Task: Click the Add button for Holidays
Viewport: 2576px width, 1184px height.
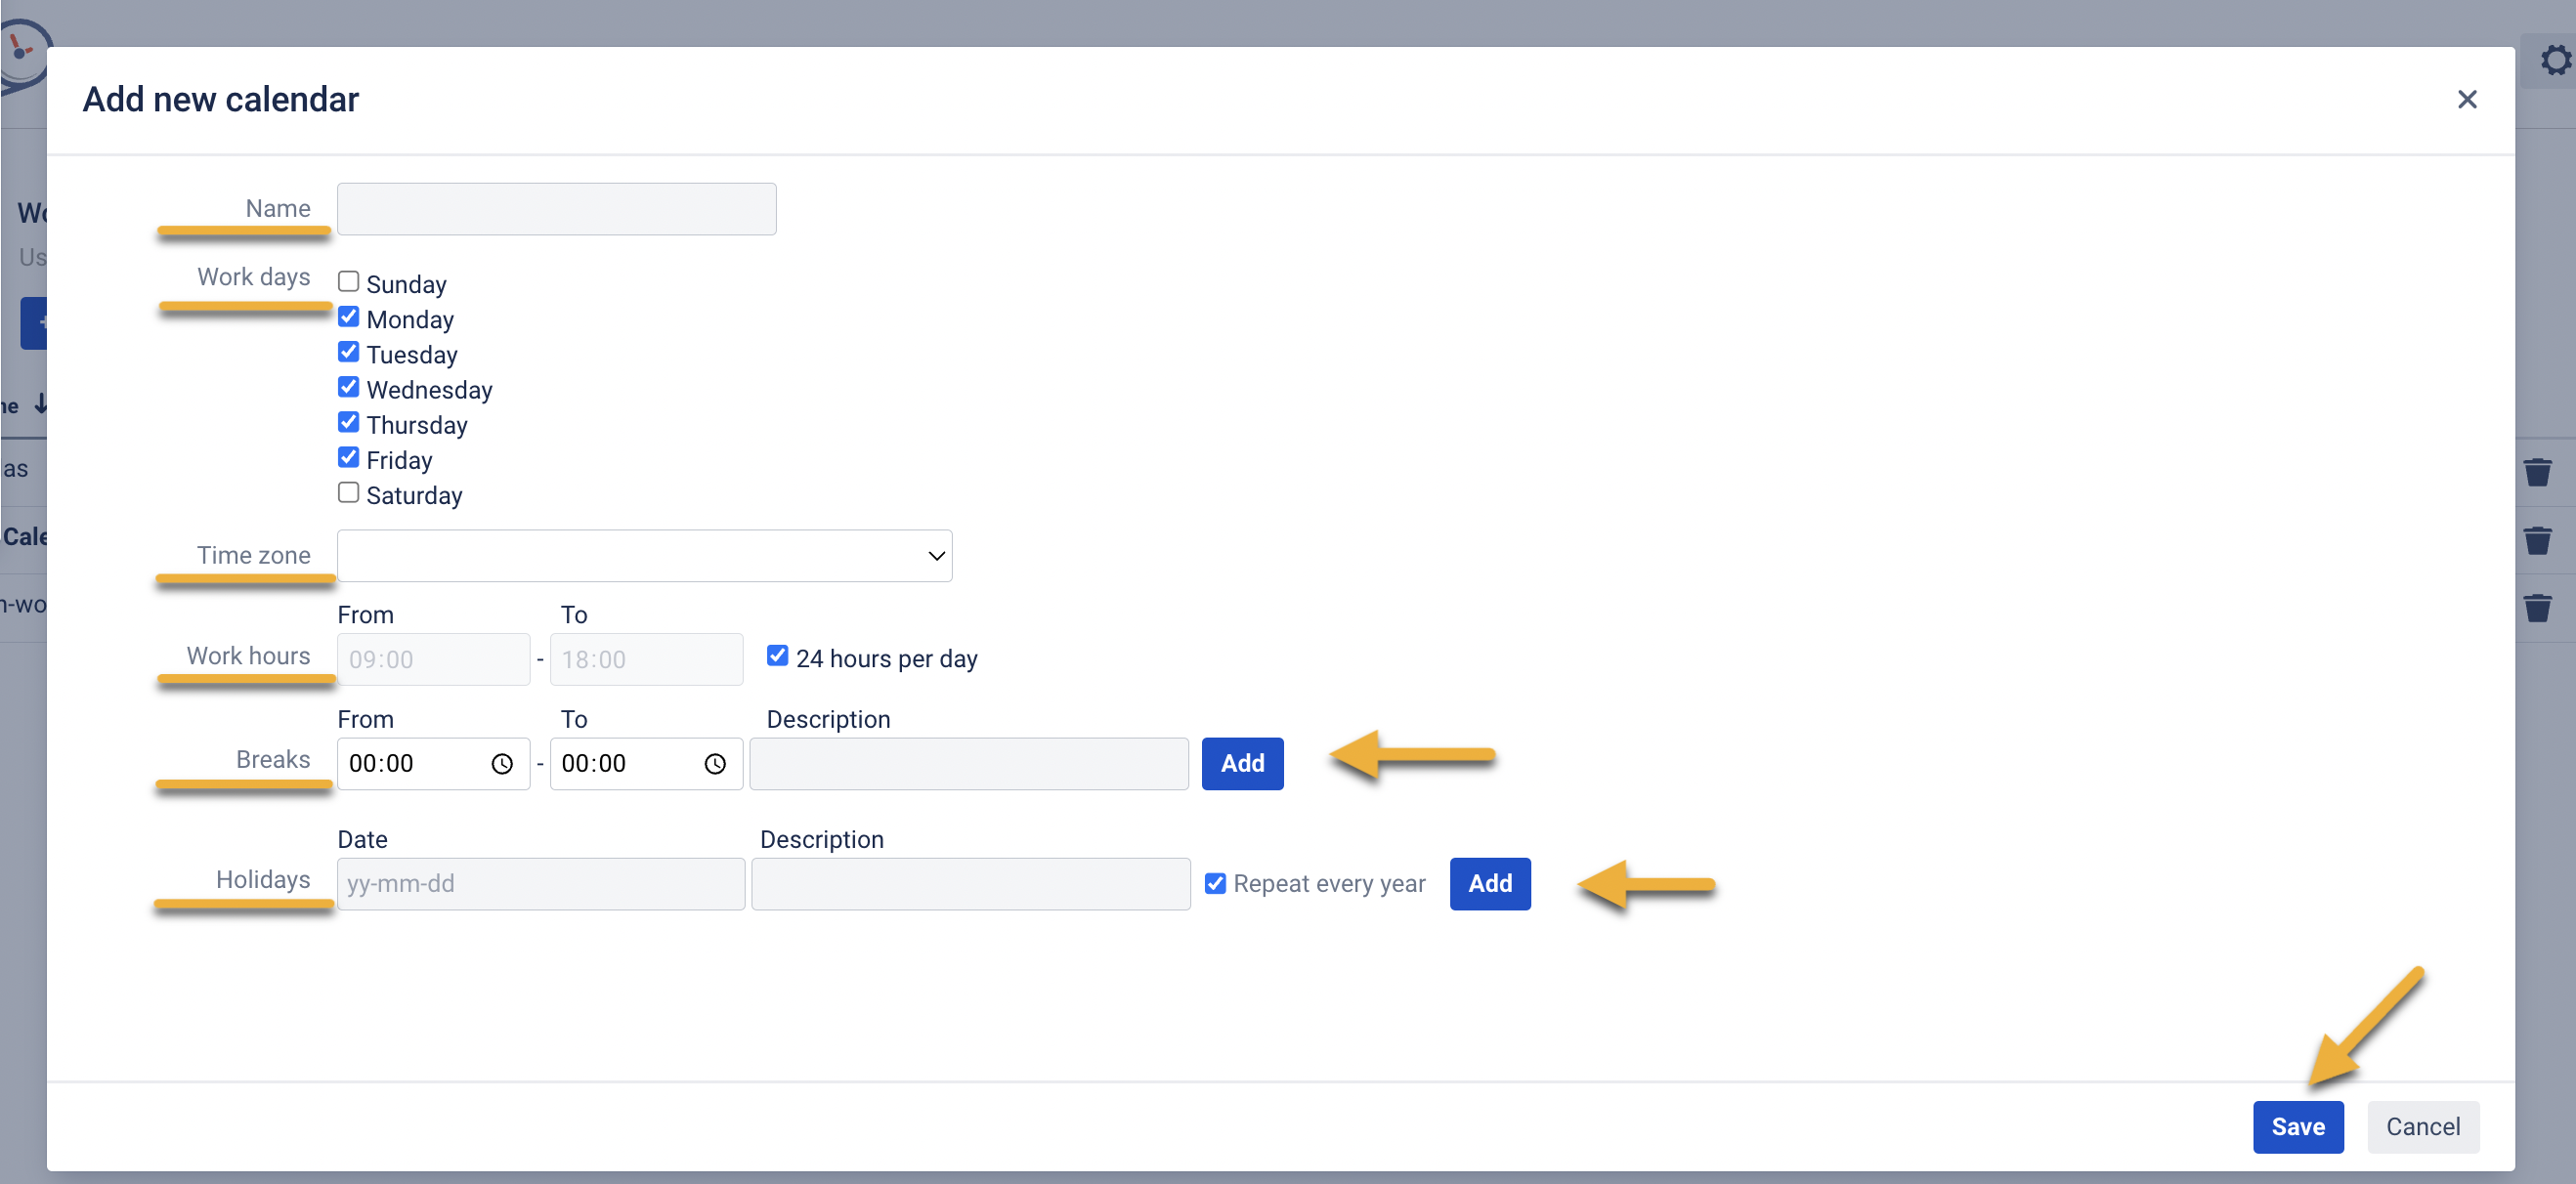Action: (x=1489, y=884)
